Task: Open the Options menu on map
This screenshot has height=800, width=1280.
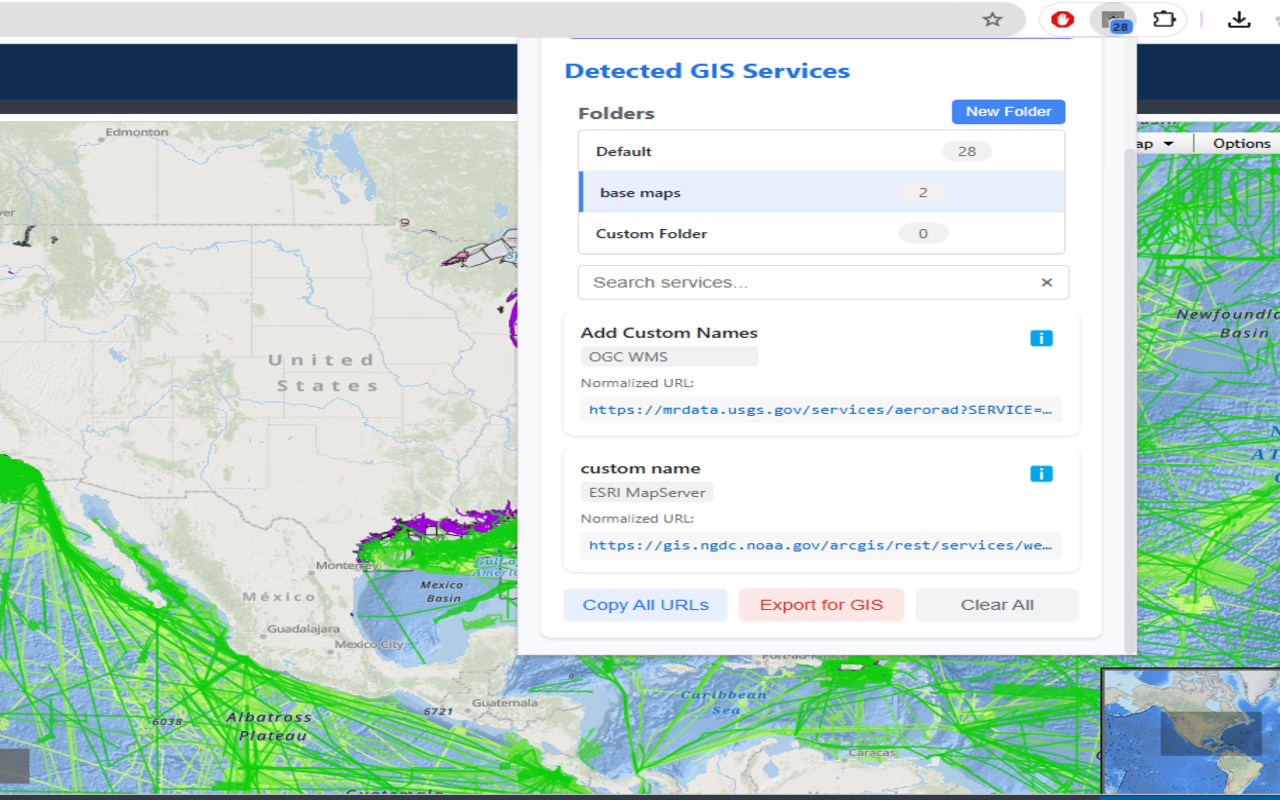Action: pyautogui.click(x=1241, y=144)
